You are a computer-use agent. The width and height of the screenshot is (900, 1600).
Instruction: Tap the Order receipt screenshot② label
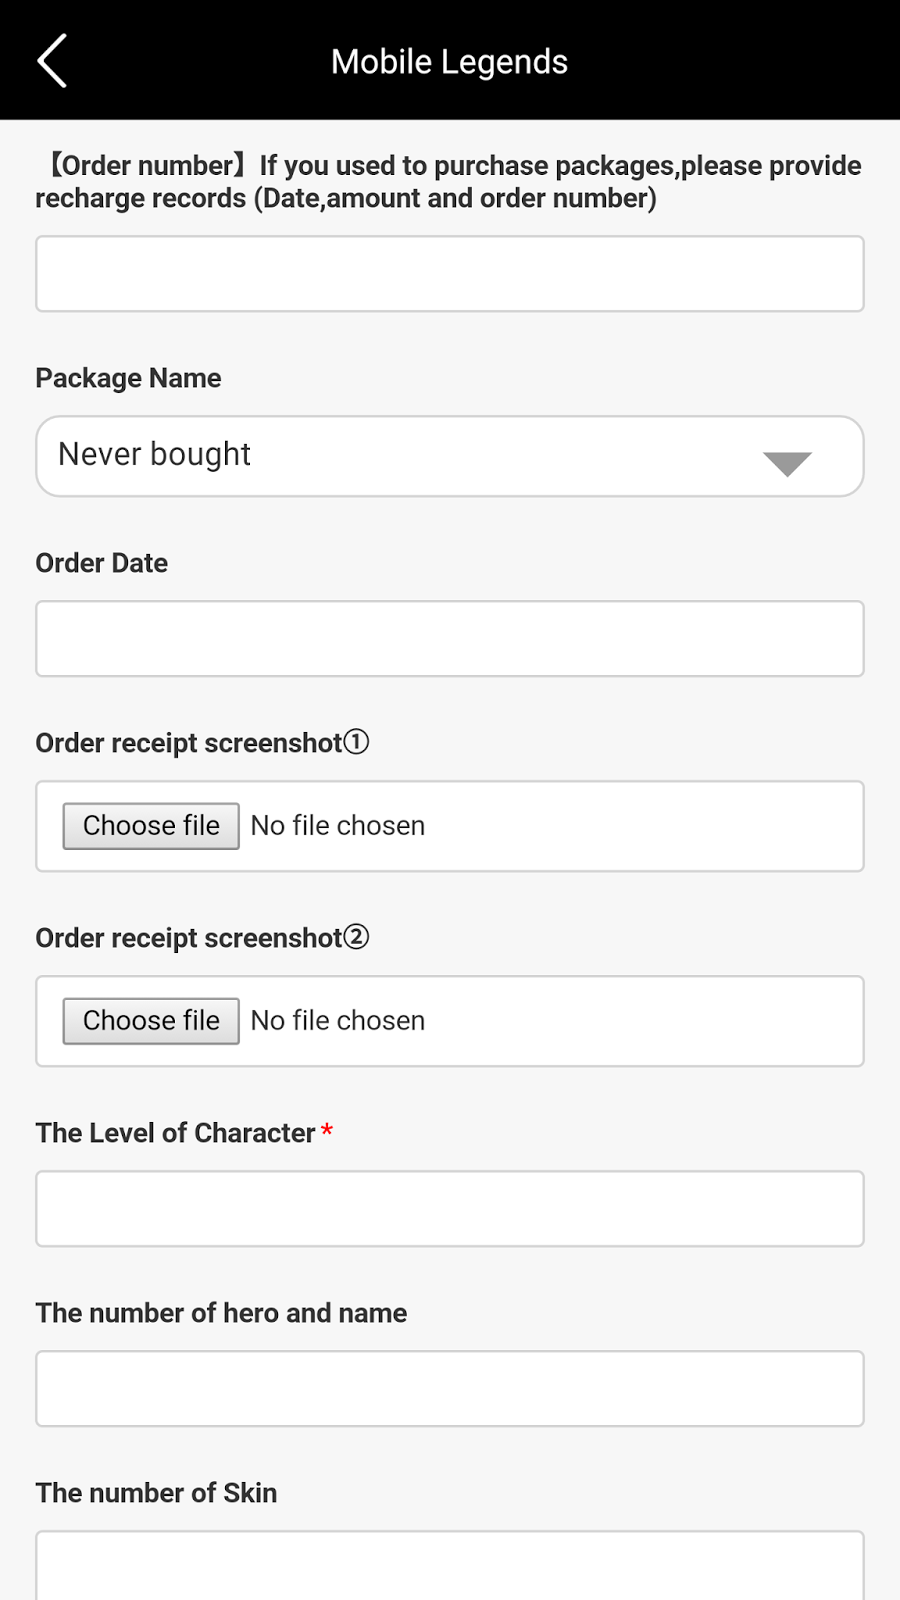point(202,938)
